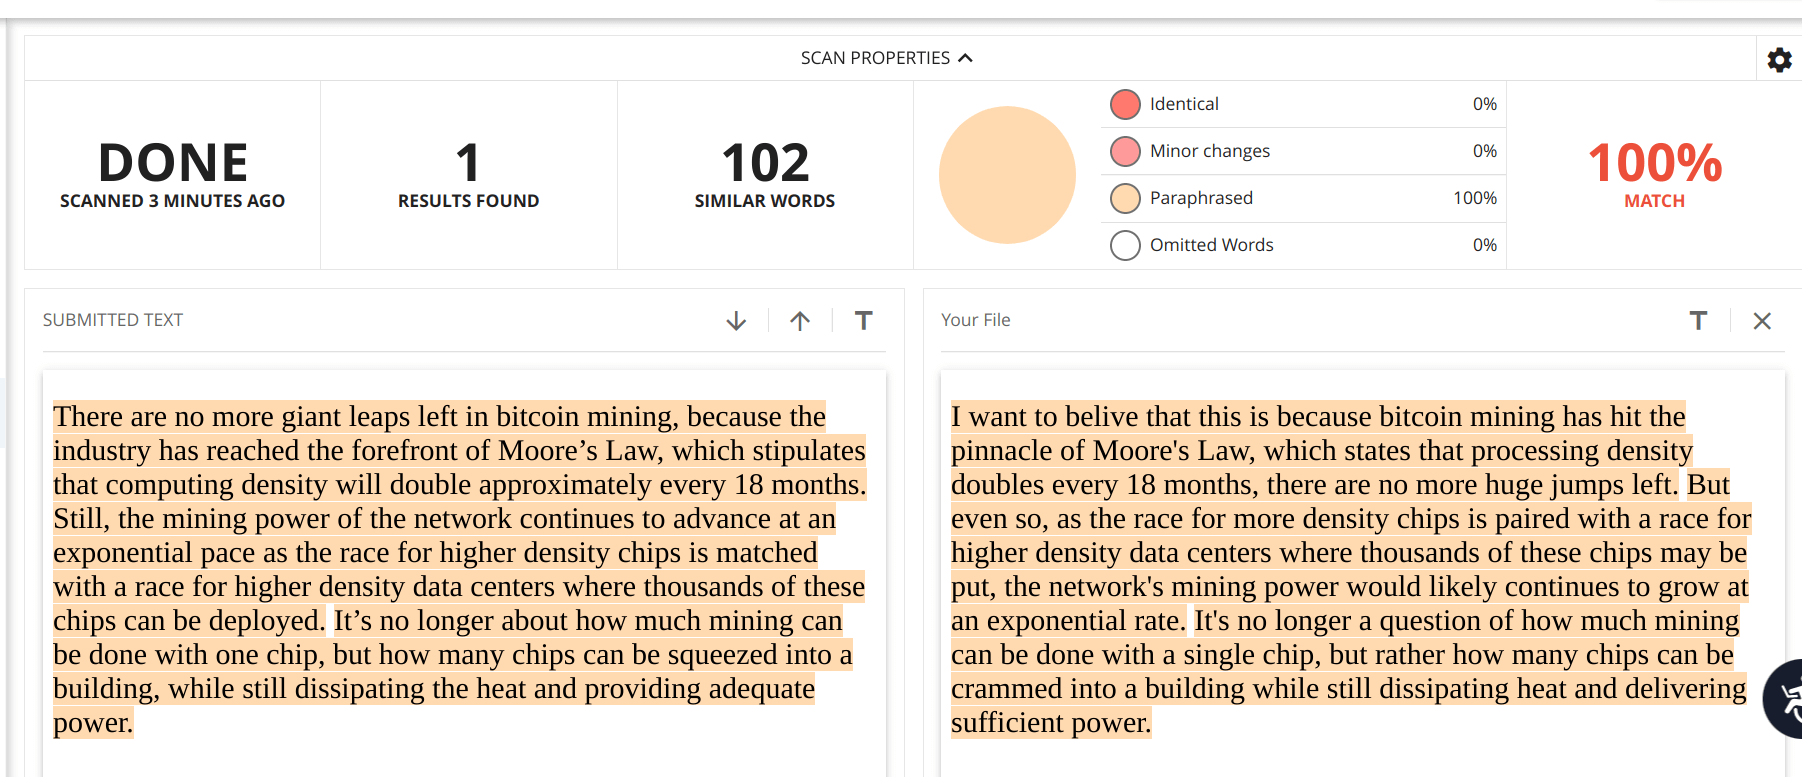Click the paraphrased pie chart
Screen dimensions: 1802x777
click(x=1007, y=175)
